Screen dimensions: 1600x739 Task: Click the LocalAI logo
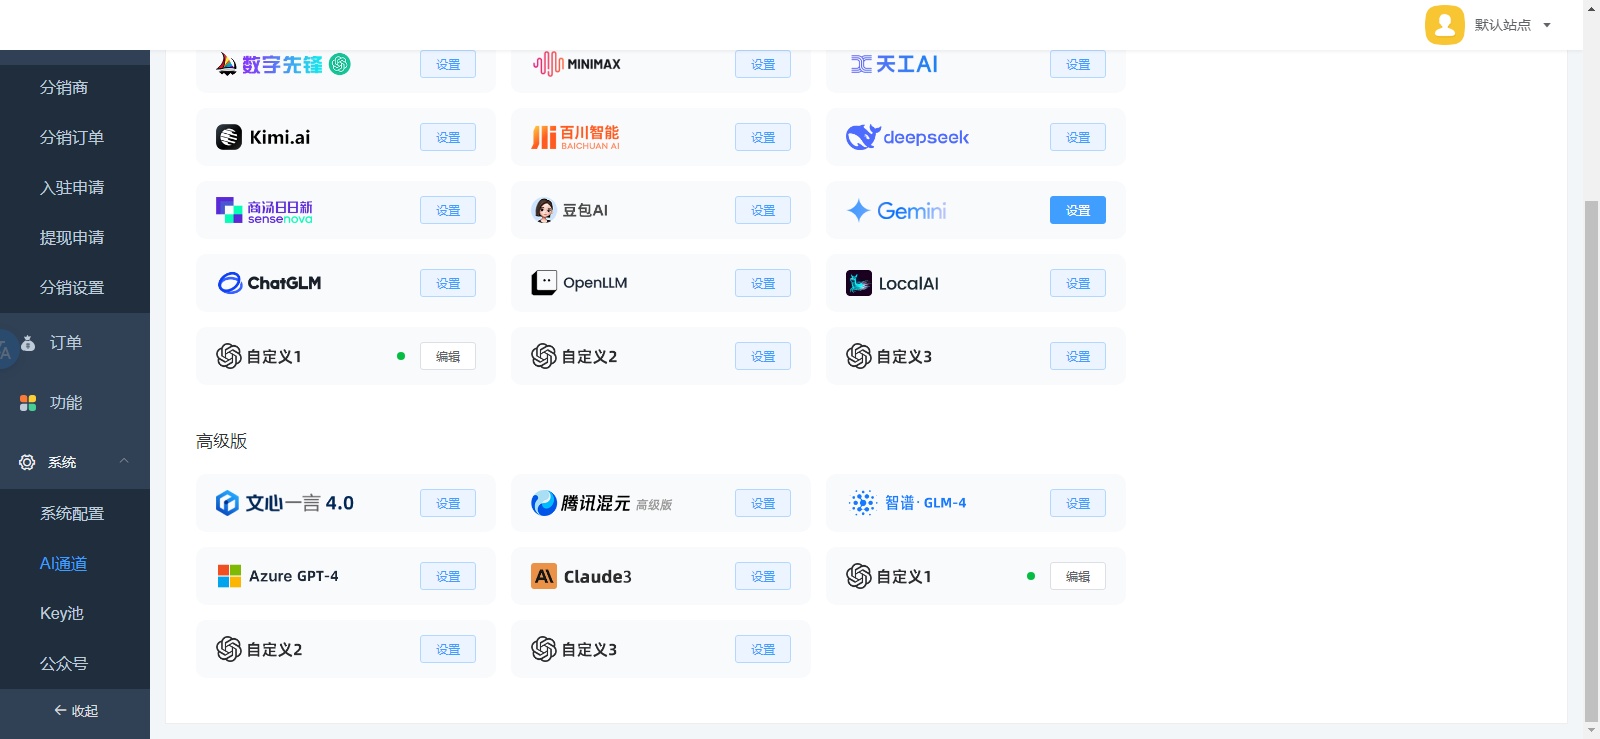[x=892, y=283]
